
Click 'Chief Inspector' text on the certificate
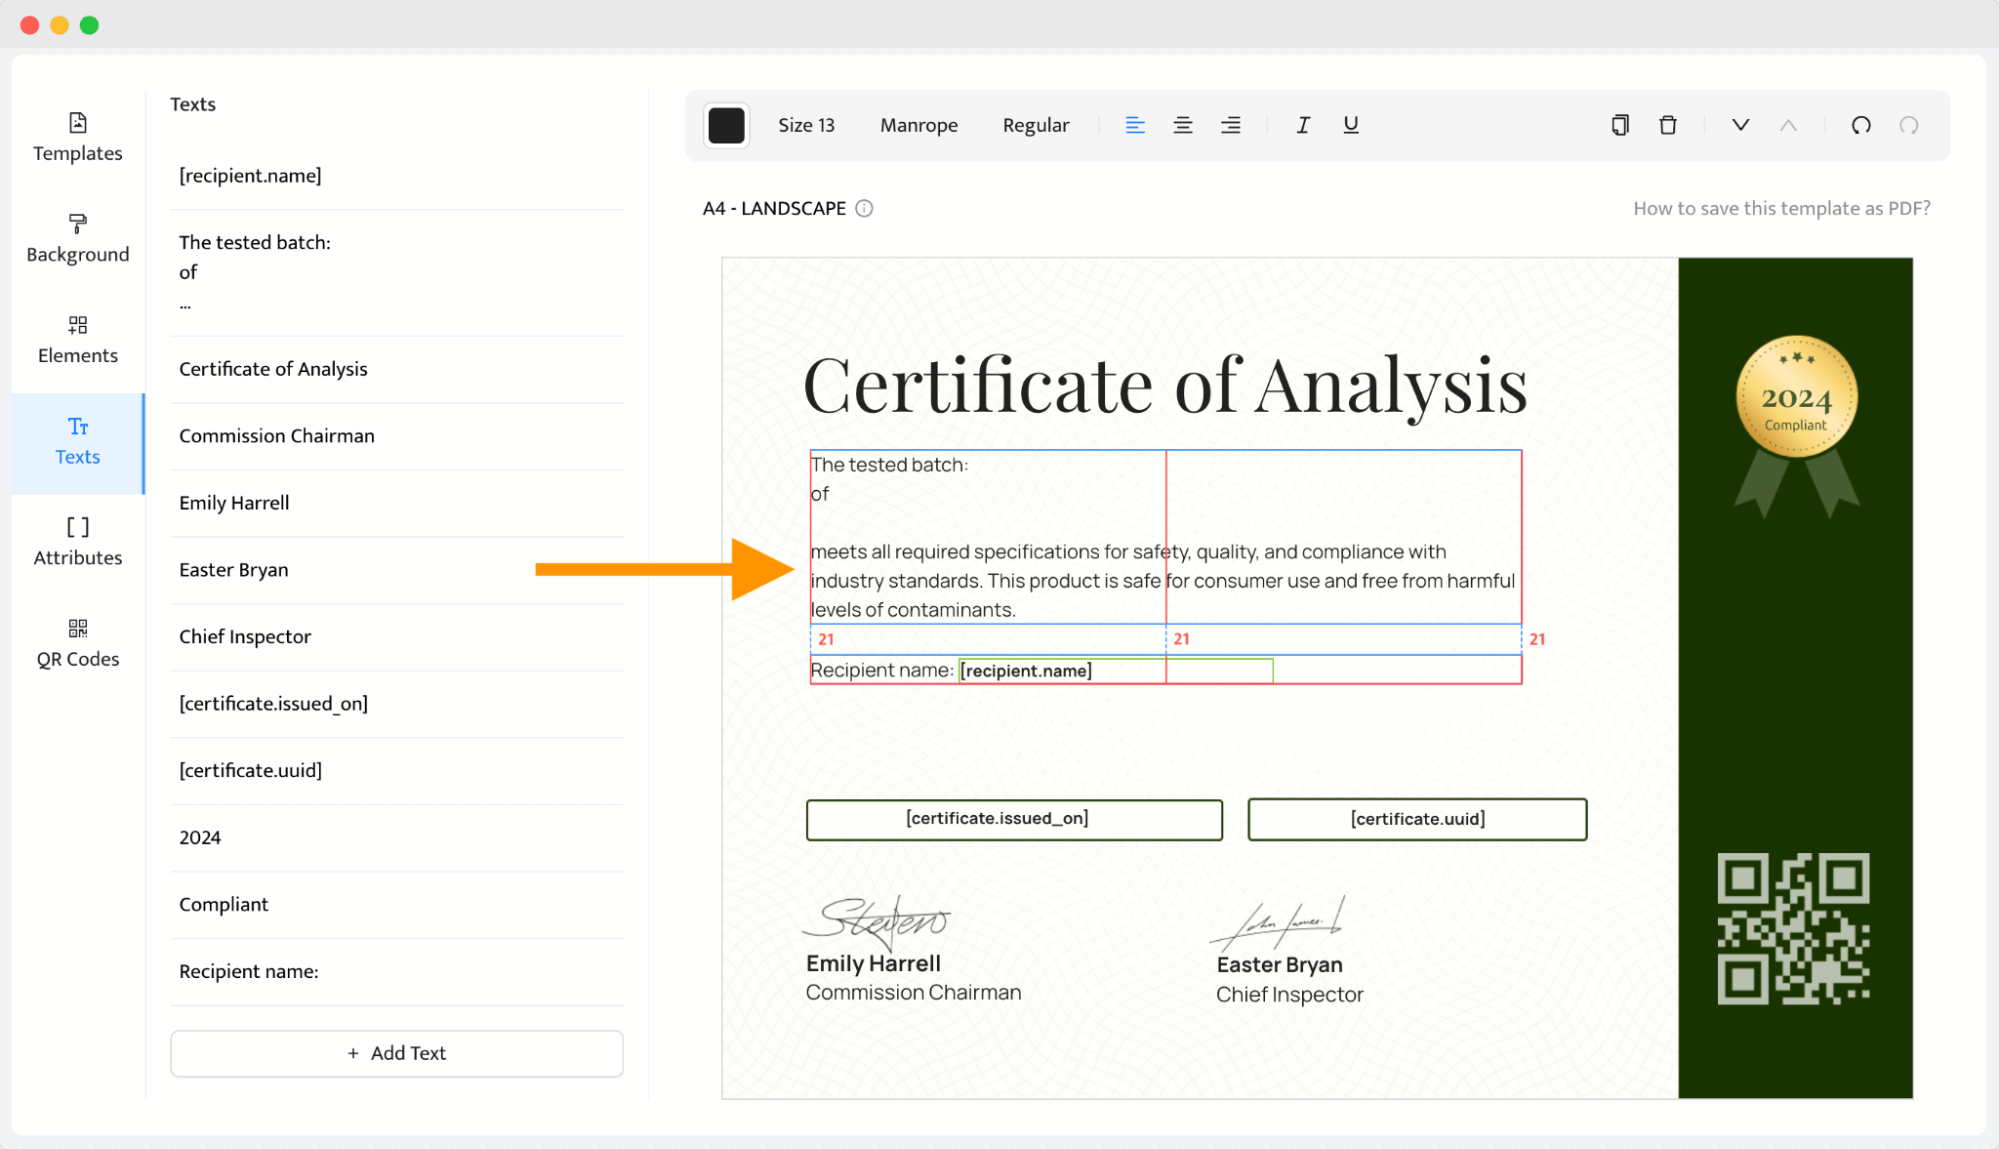pyautogui.click(x=1289, y=995)
